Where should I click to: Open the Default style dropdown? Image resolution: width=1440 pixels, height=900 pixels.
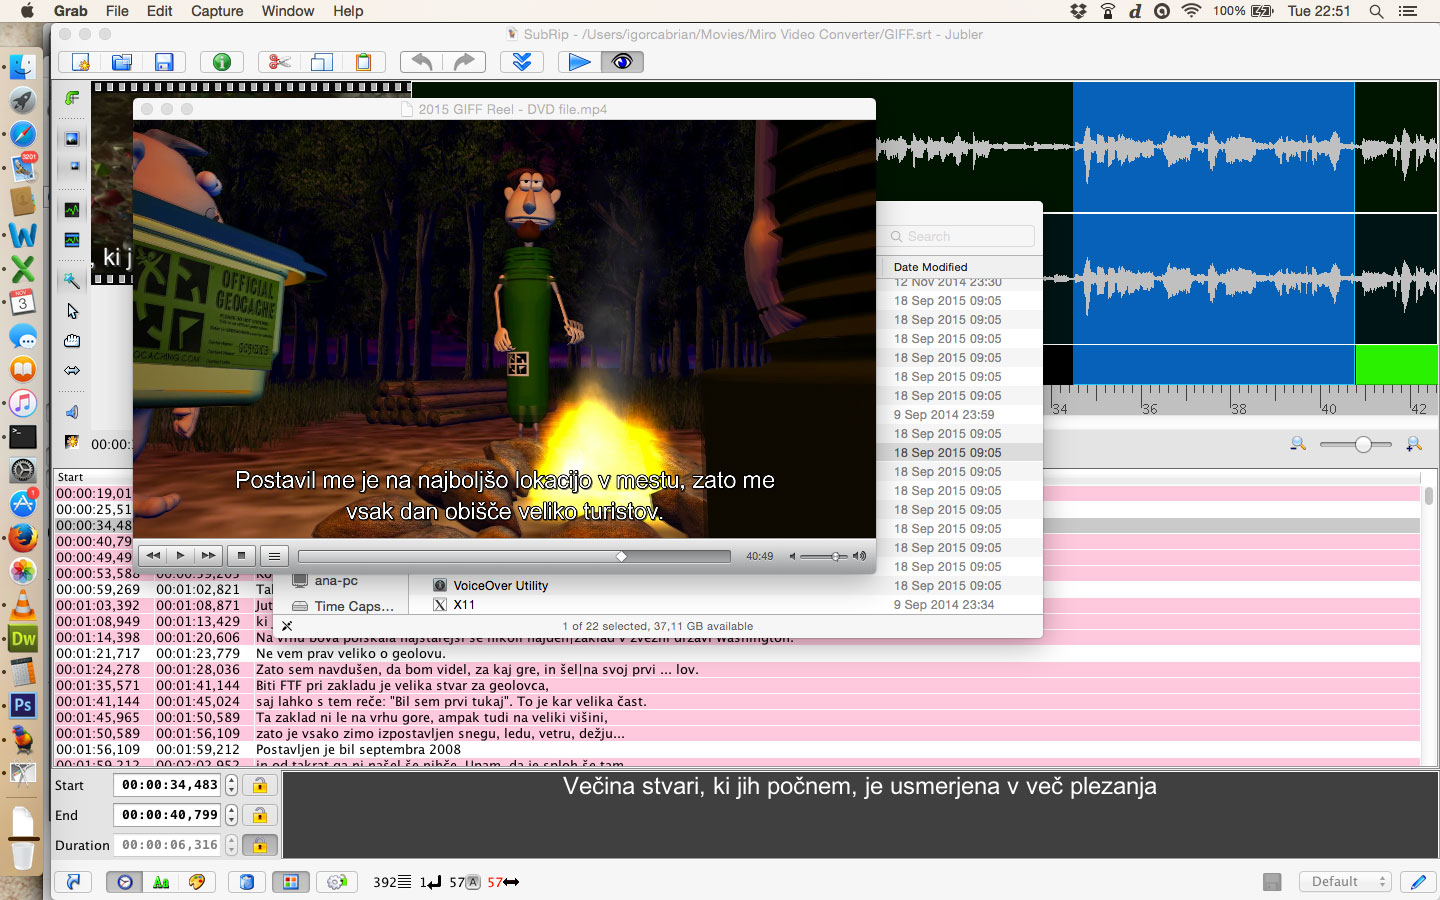(1345, 881)
